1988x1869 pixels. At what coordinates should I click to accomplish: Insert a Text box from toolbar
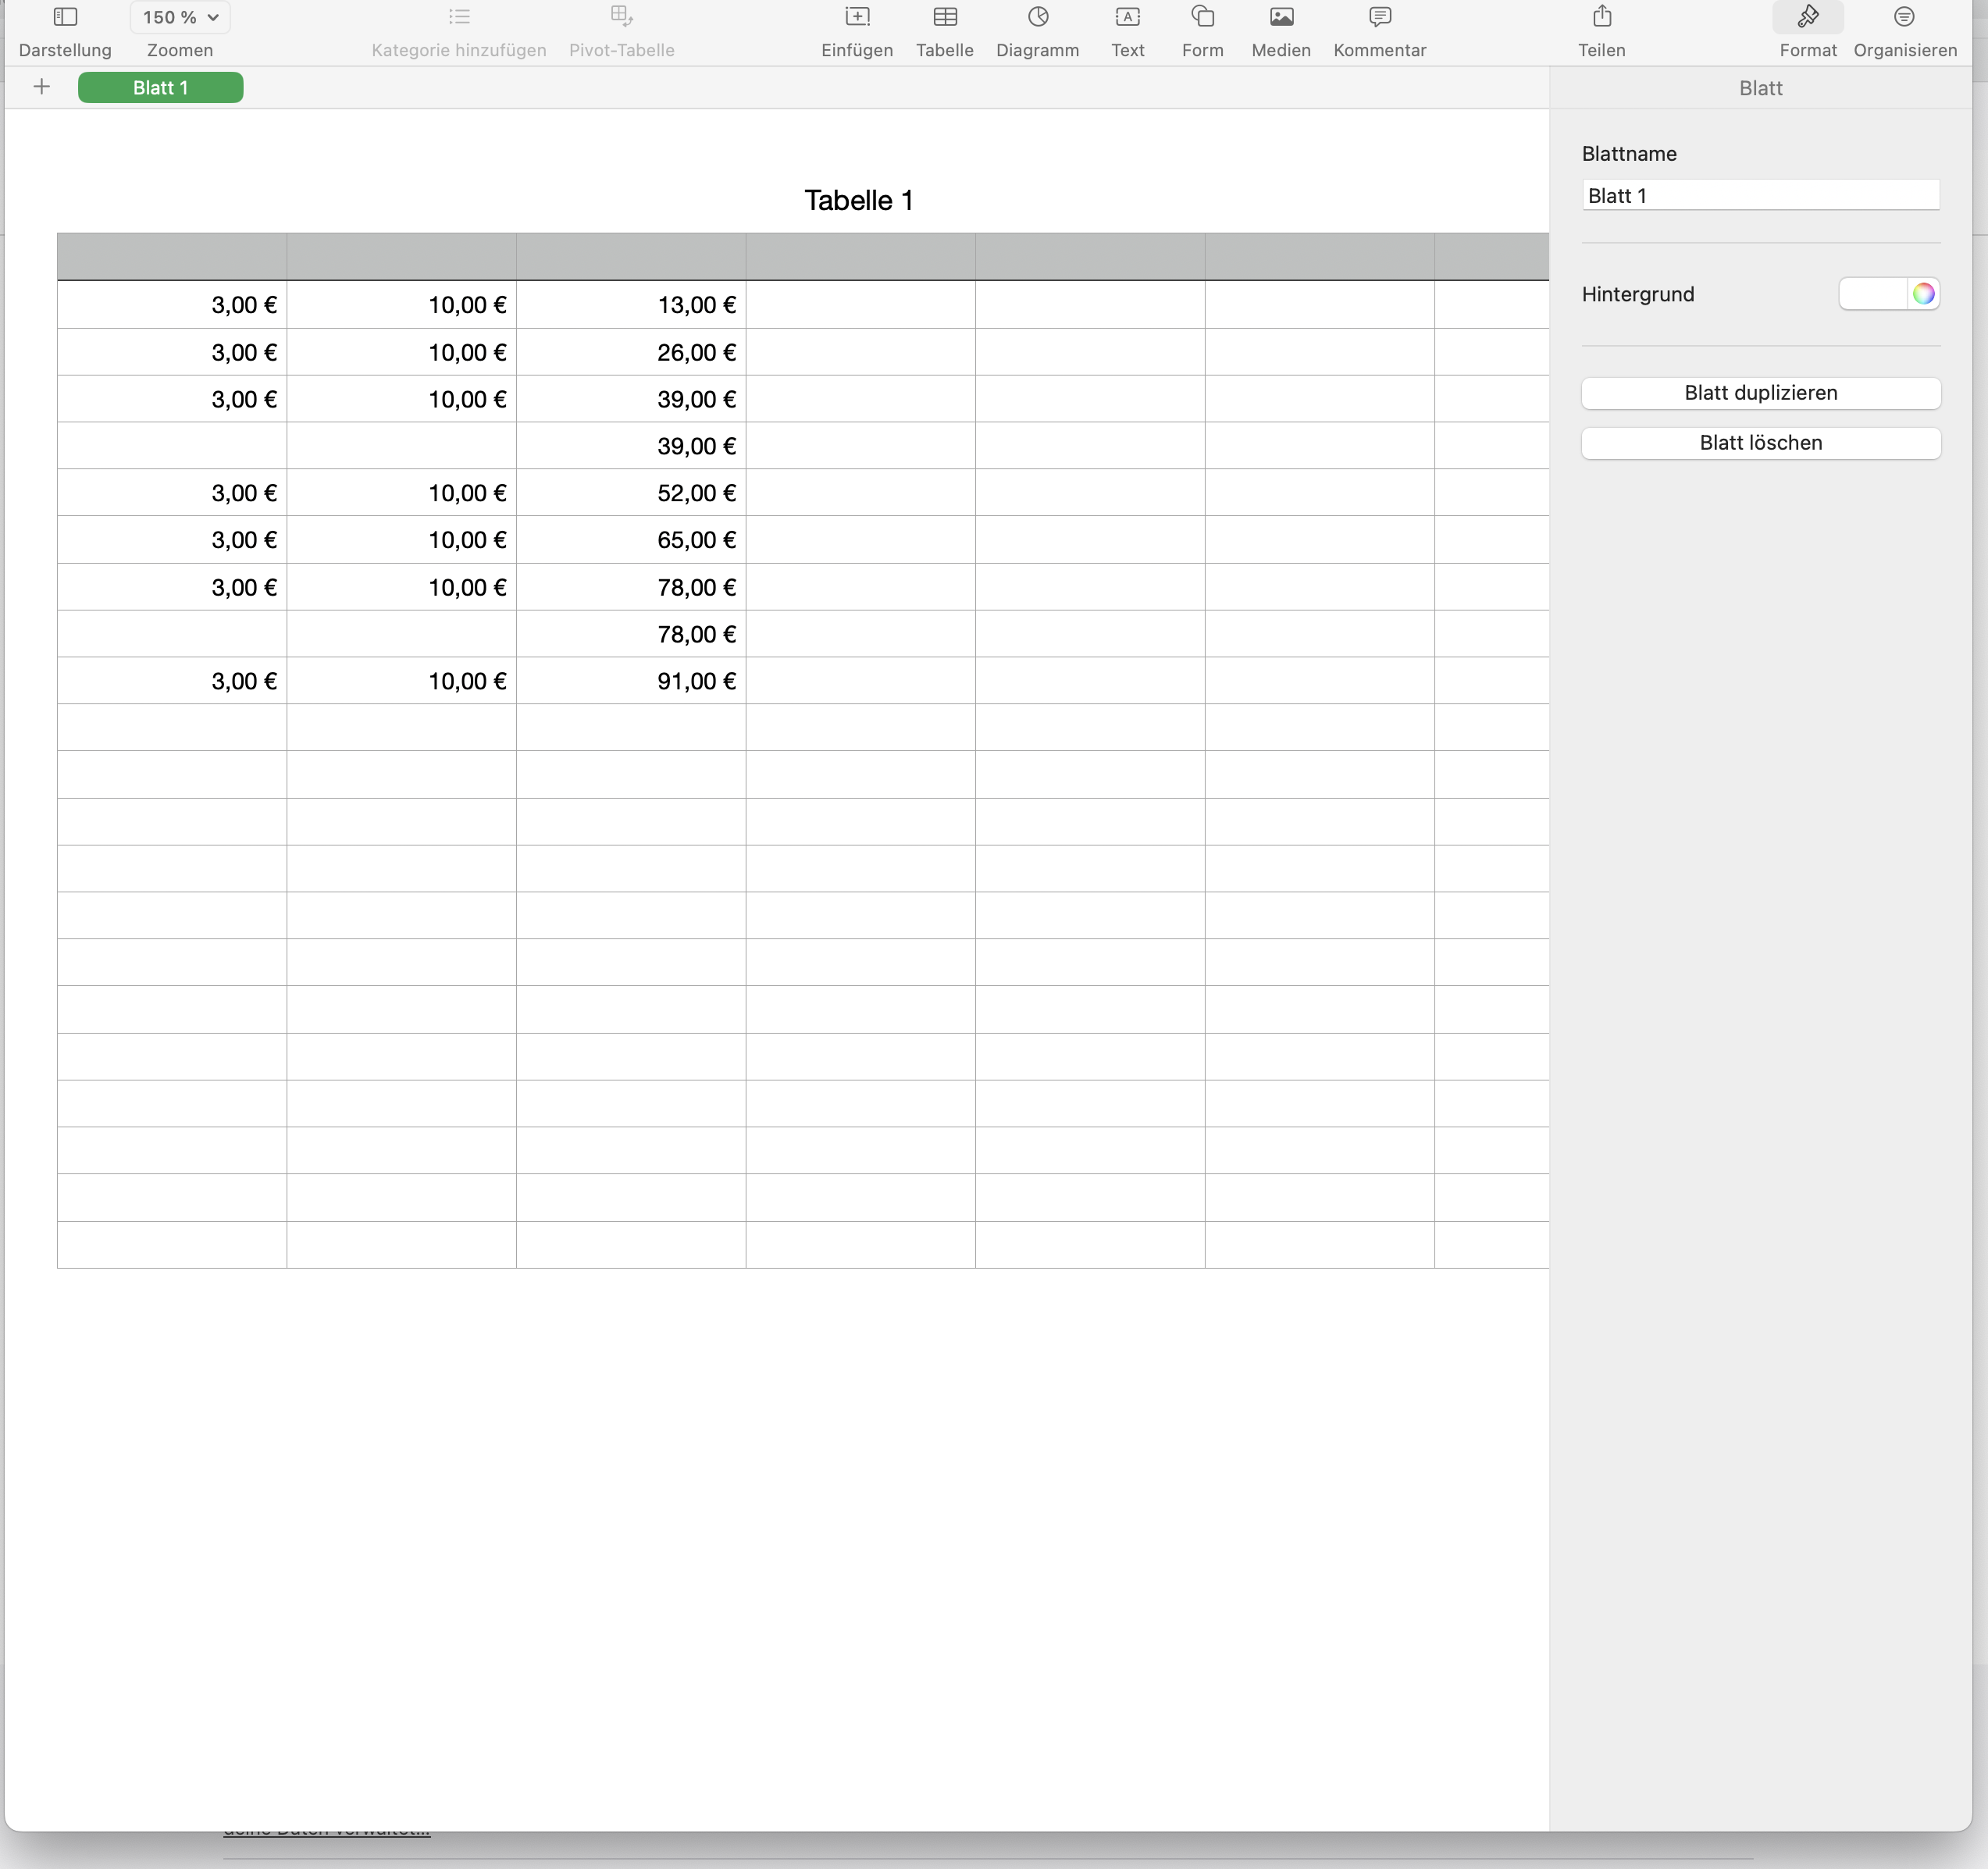[x=1127, y=17]
